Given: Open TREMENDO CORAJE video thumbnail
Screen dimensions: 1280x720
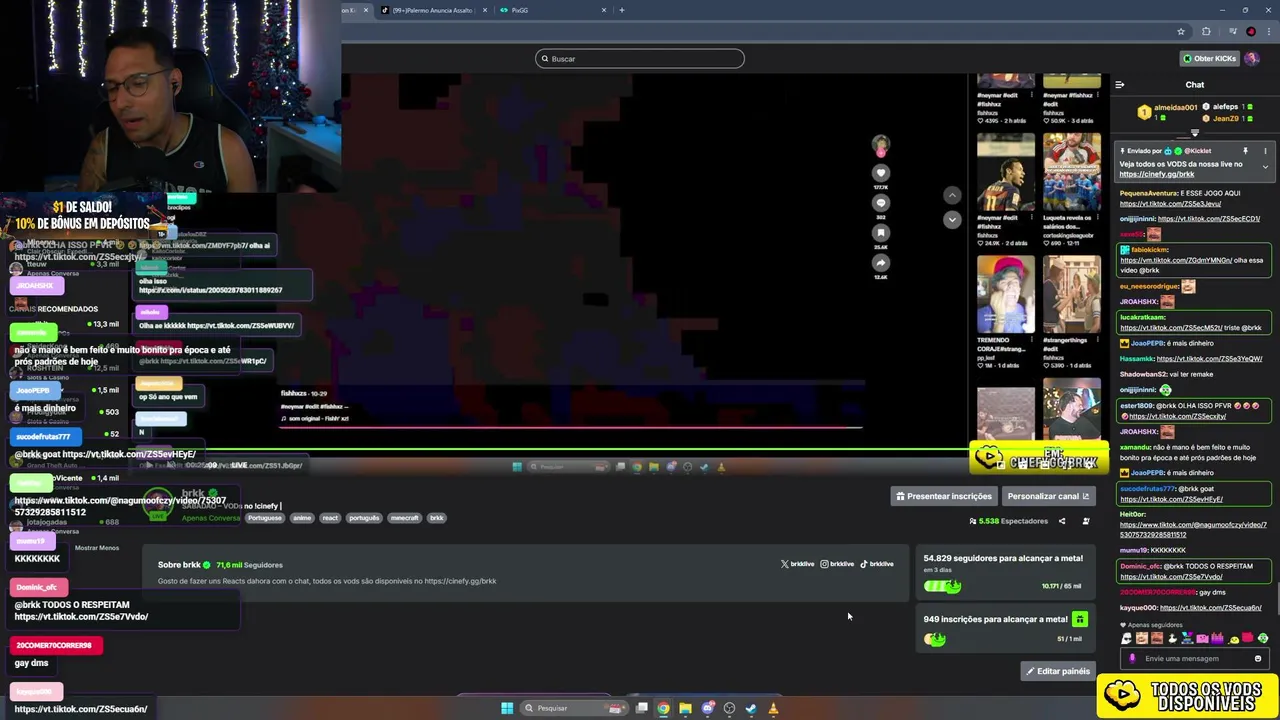Looking at the screenshot, I should pyautogui.click(x=1006, y=295).
